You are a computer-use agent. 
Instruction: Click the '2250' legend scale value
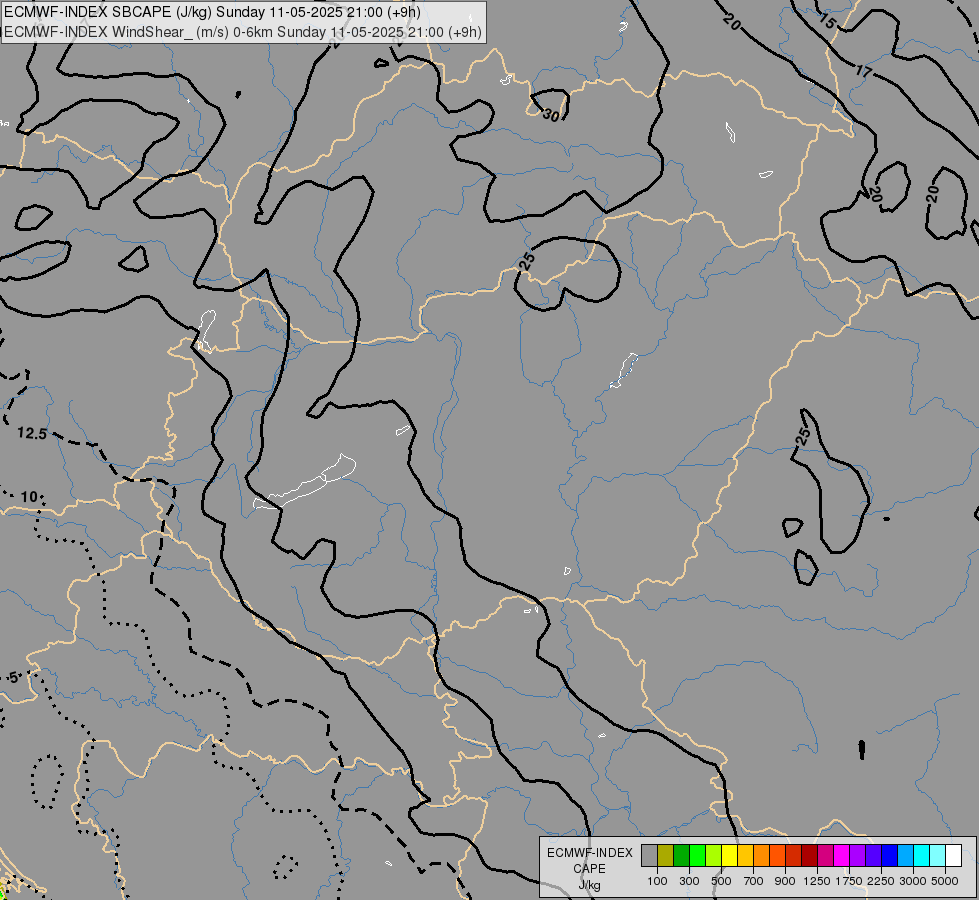(881, 881)
